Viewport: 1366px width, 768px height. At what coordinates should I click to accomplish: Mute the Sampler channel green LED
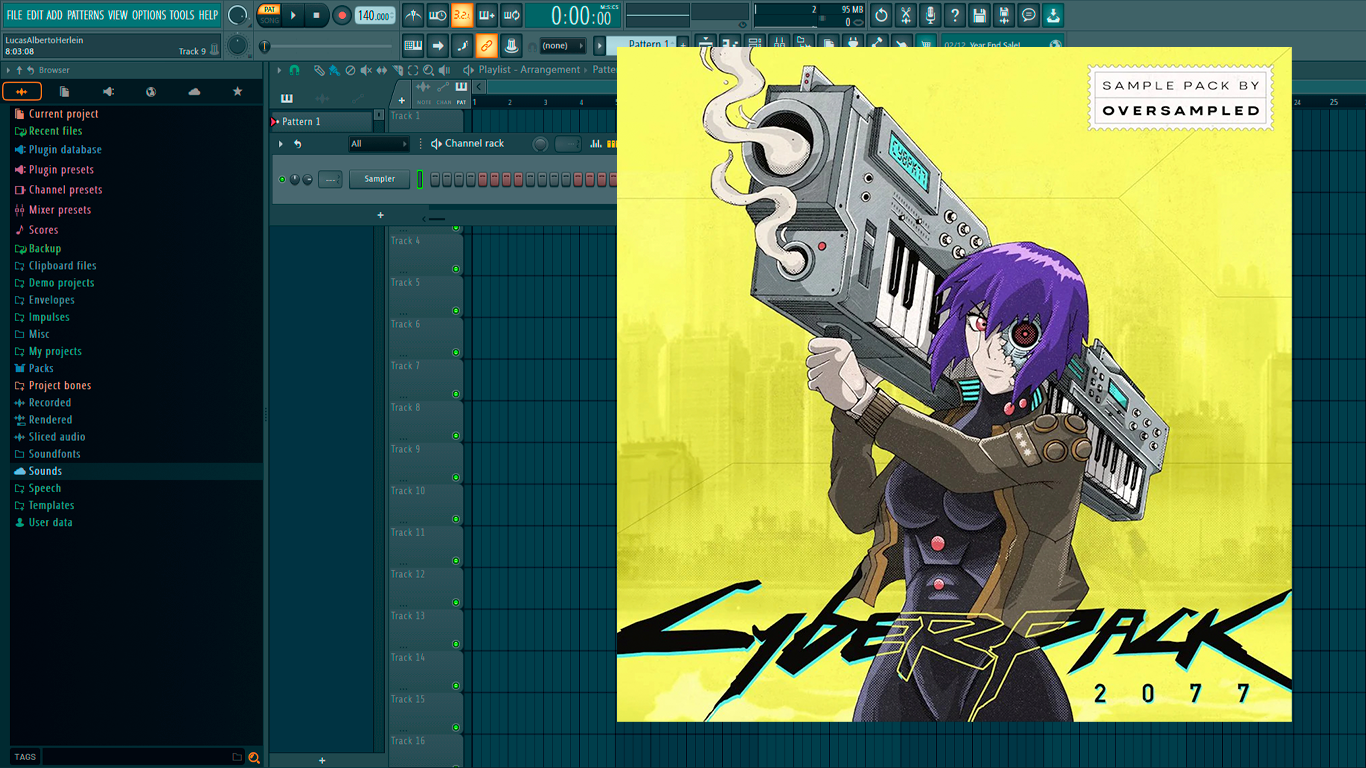tap(282, 179)
